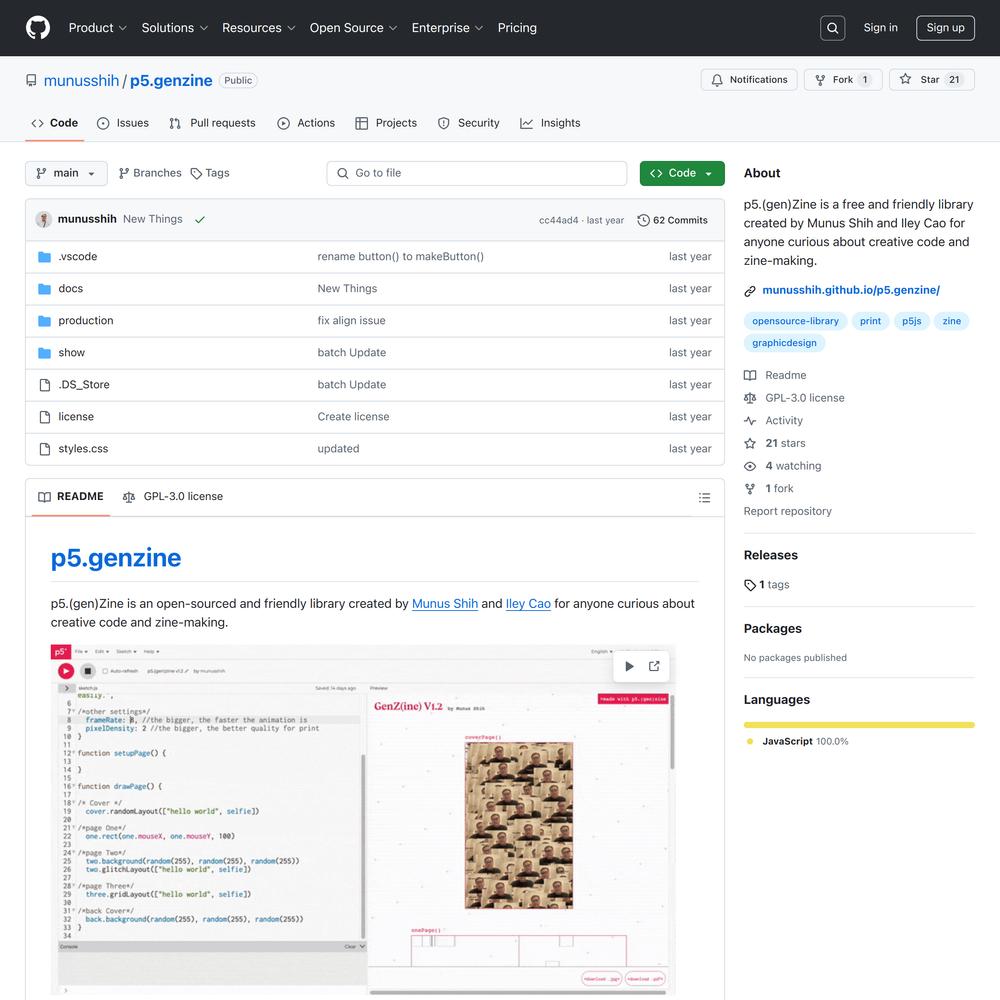Open the .vscode folder
Image resolution: width=1000 pixels, height=1000 pixels.
78,256
